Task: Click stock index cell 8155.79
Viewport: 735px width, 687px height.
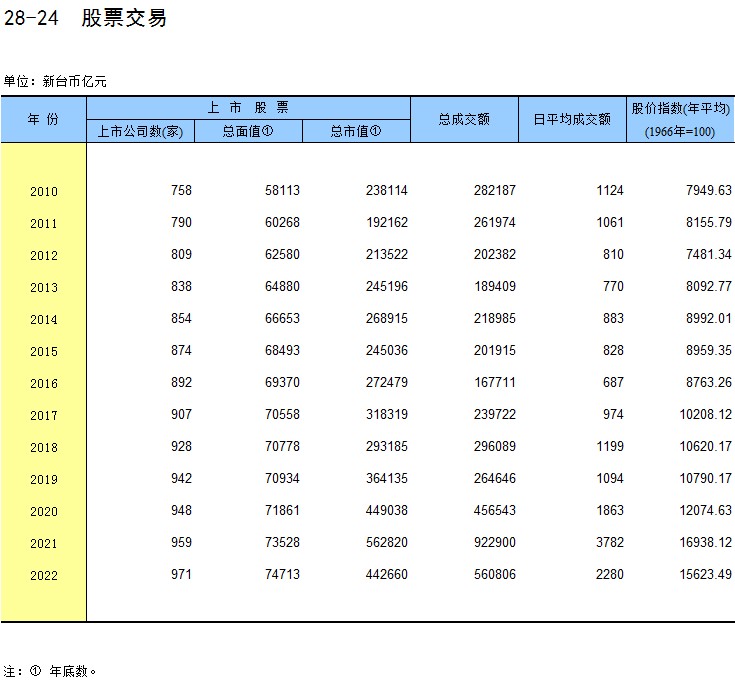Action: point(709,222)
